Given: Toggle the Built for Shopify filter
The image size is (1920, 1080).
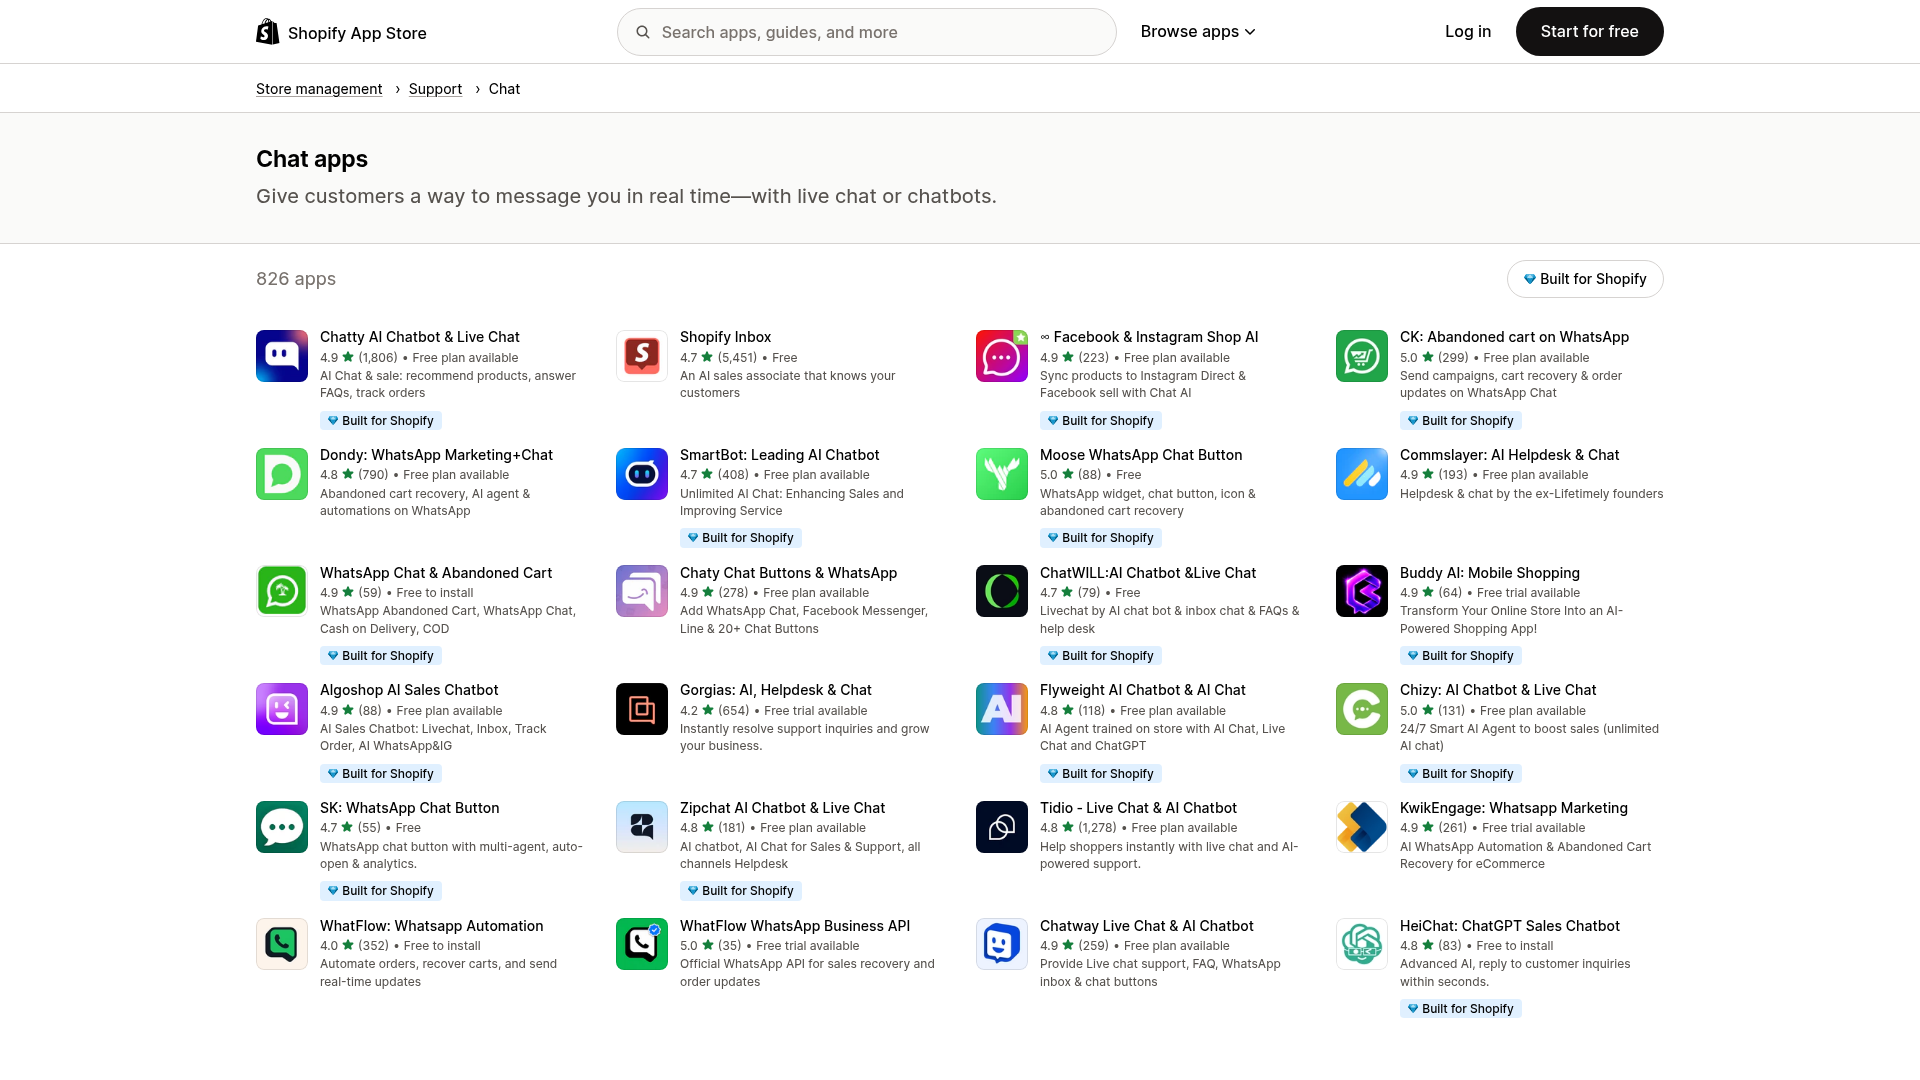Looking at the screenshot, I should click(1585, 279).
